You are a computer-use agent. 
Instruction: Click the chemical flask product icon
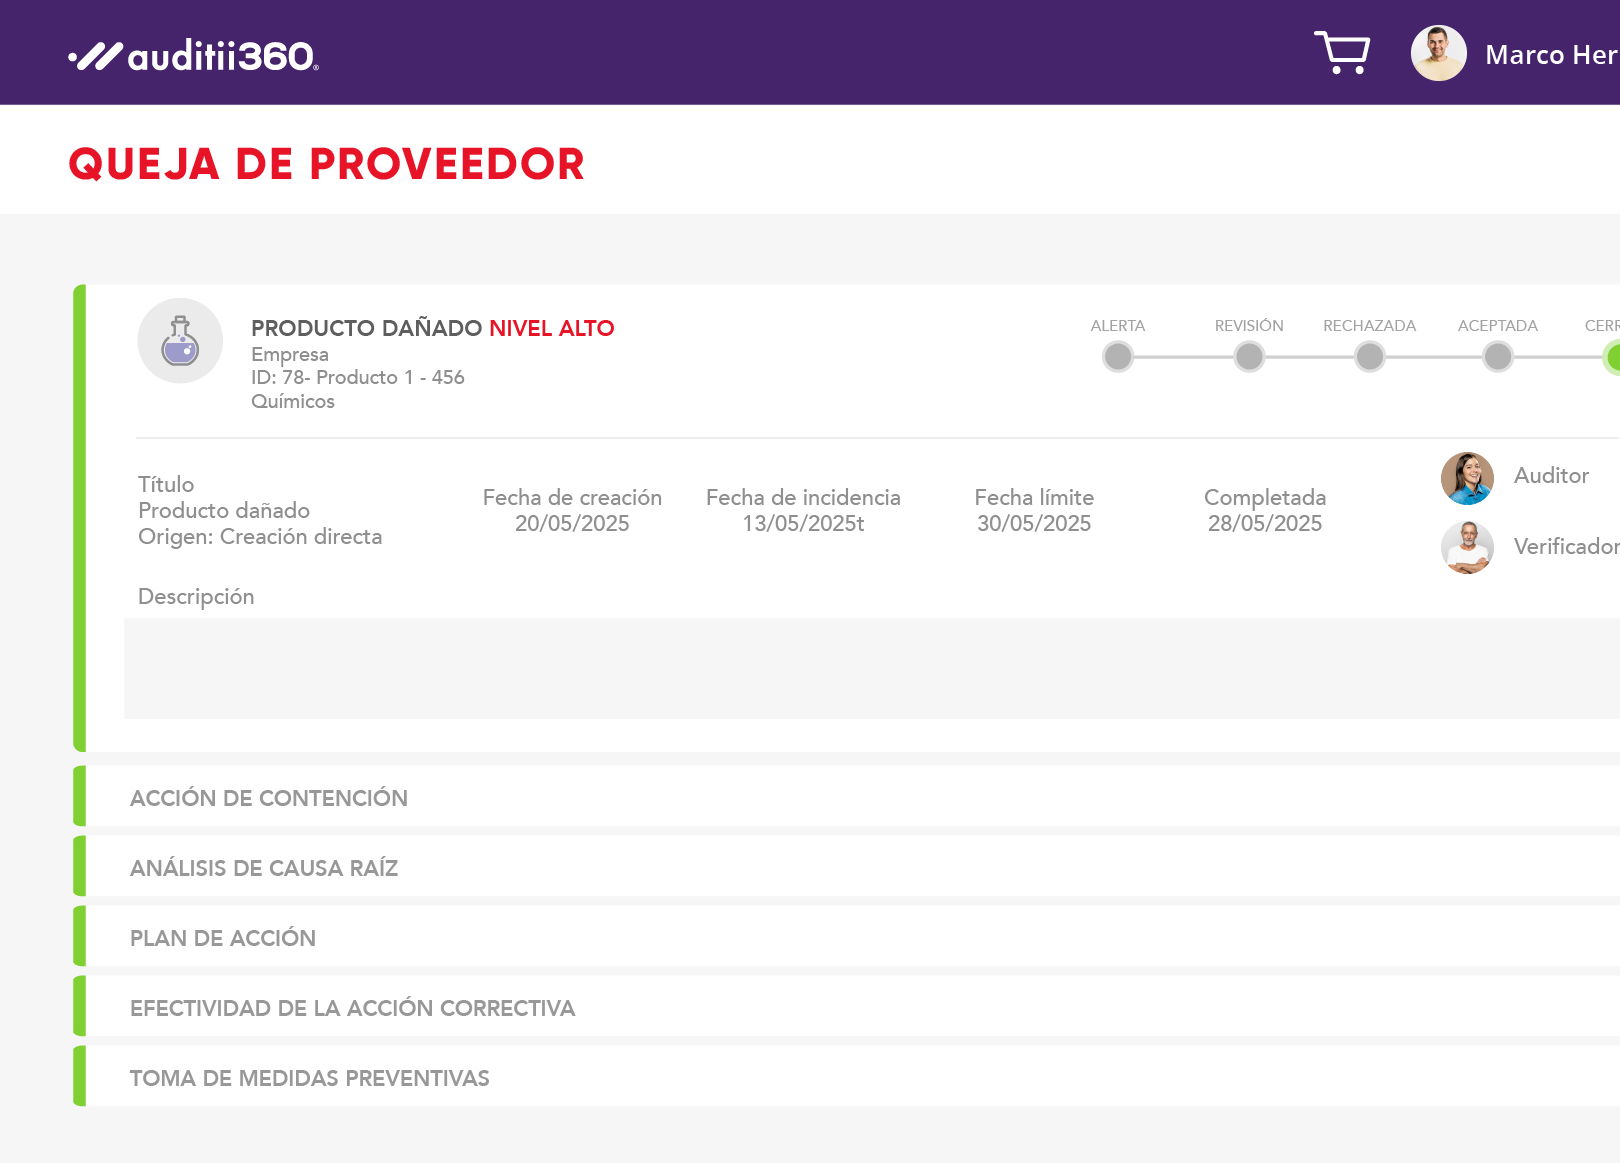click(x=180, y=341)
